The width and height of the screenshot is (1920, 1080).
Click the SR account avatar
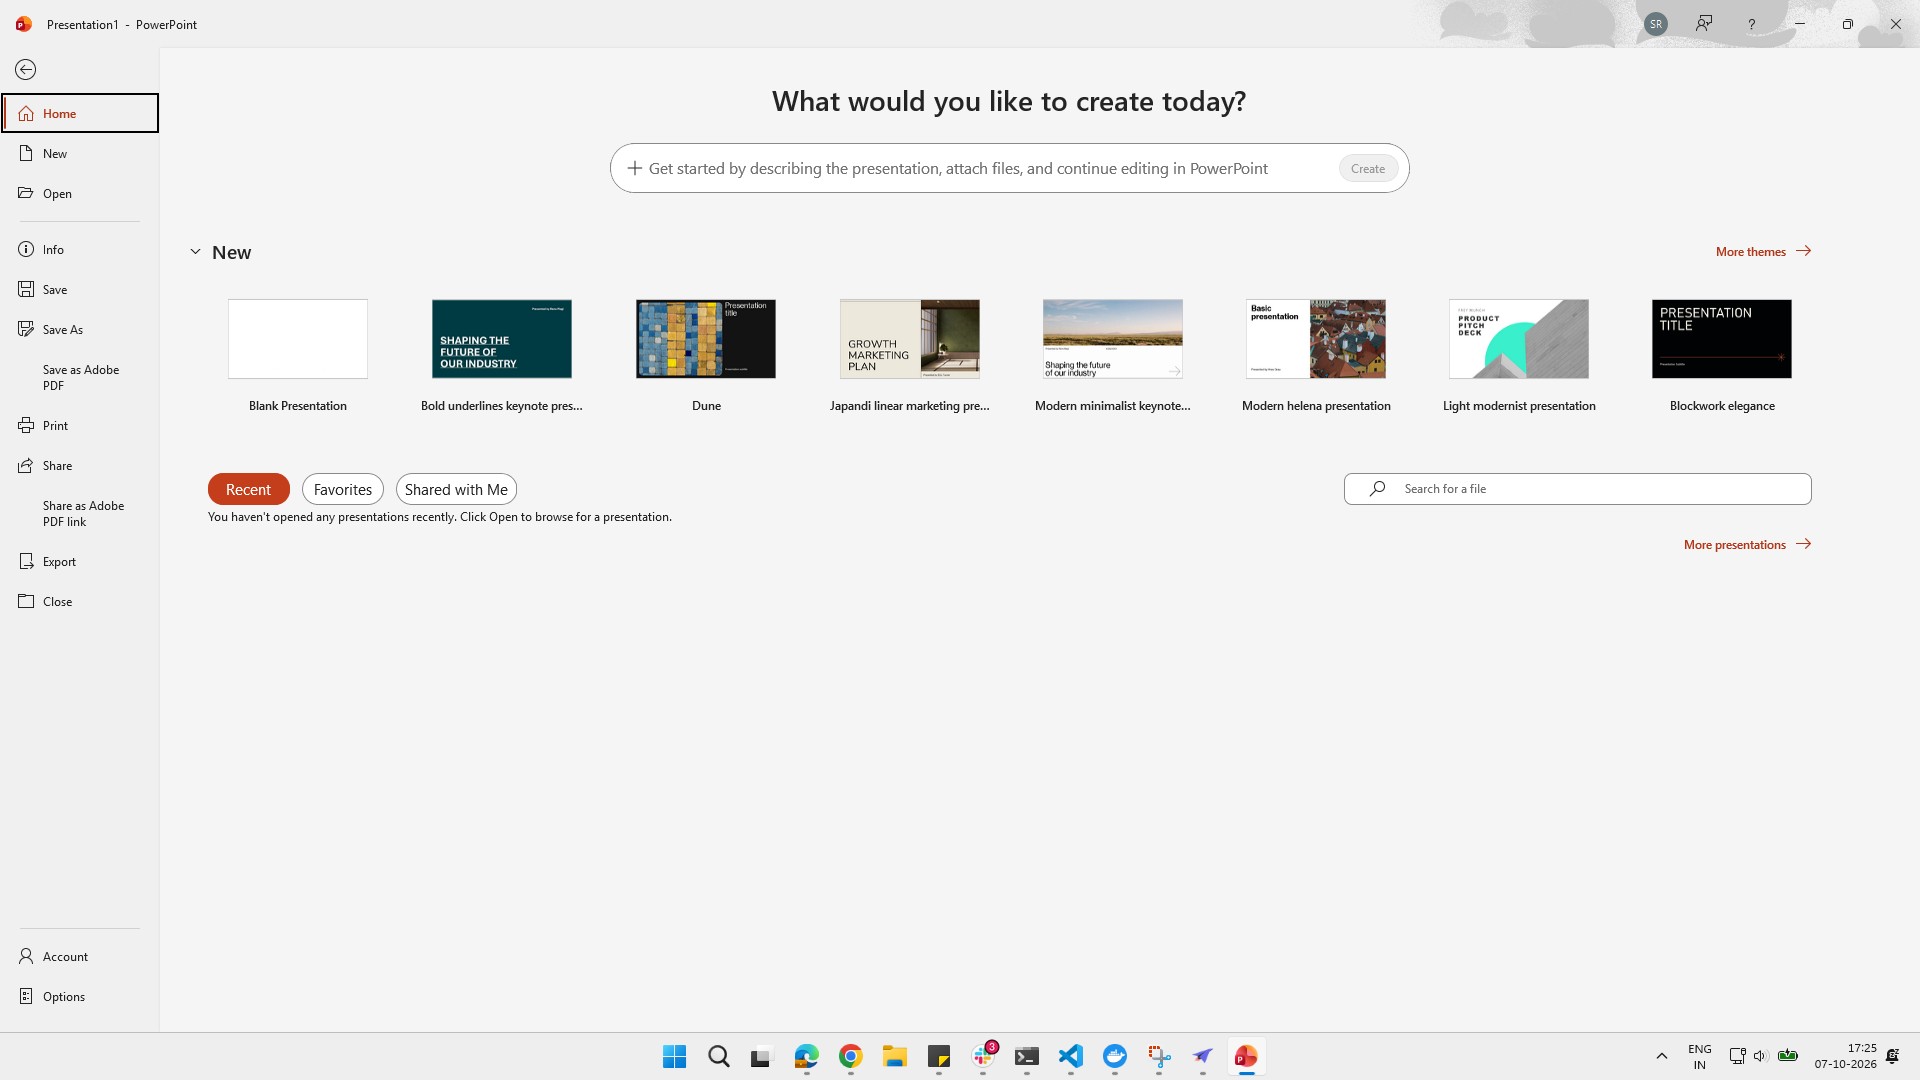click(1656, 24)
